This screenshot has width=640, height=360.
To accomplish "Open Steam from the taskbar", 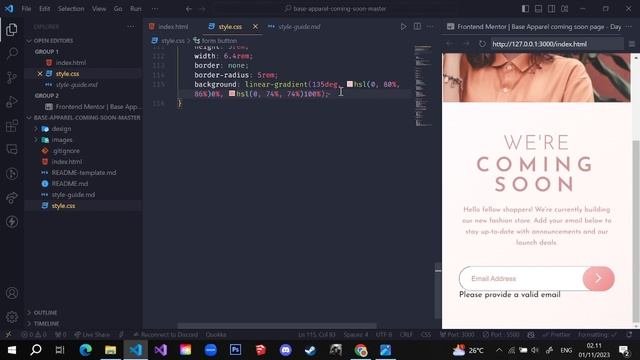I will pos(310,350).
